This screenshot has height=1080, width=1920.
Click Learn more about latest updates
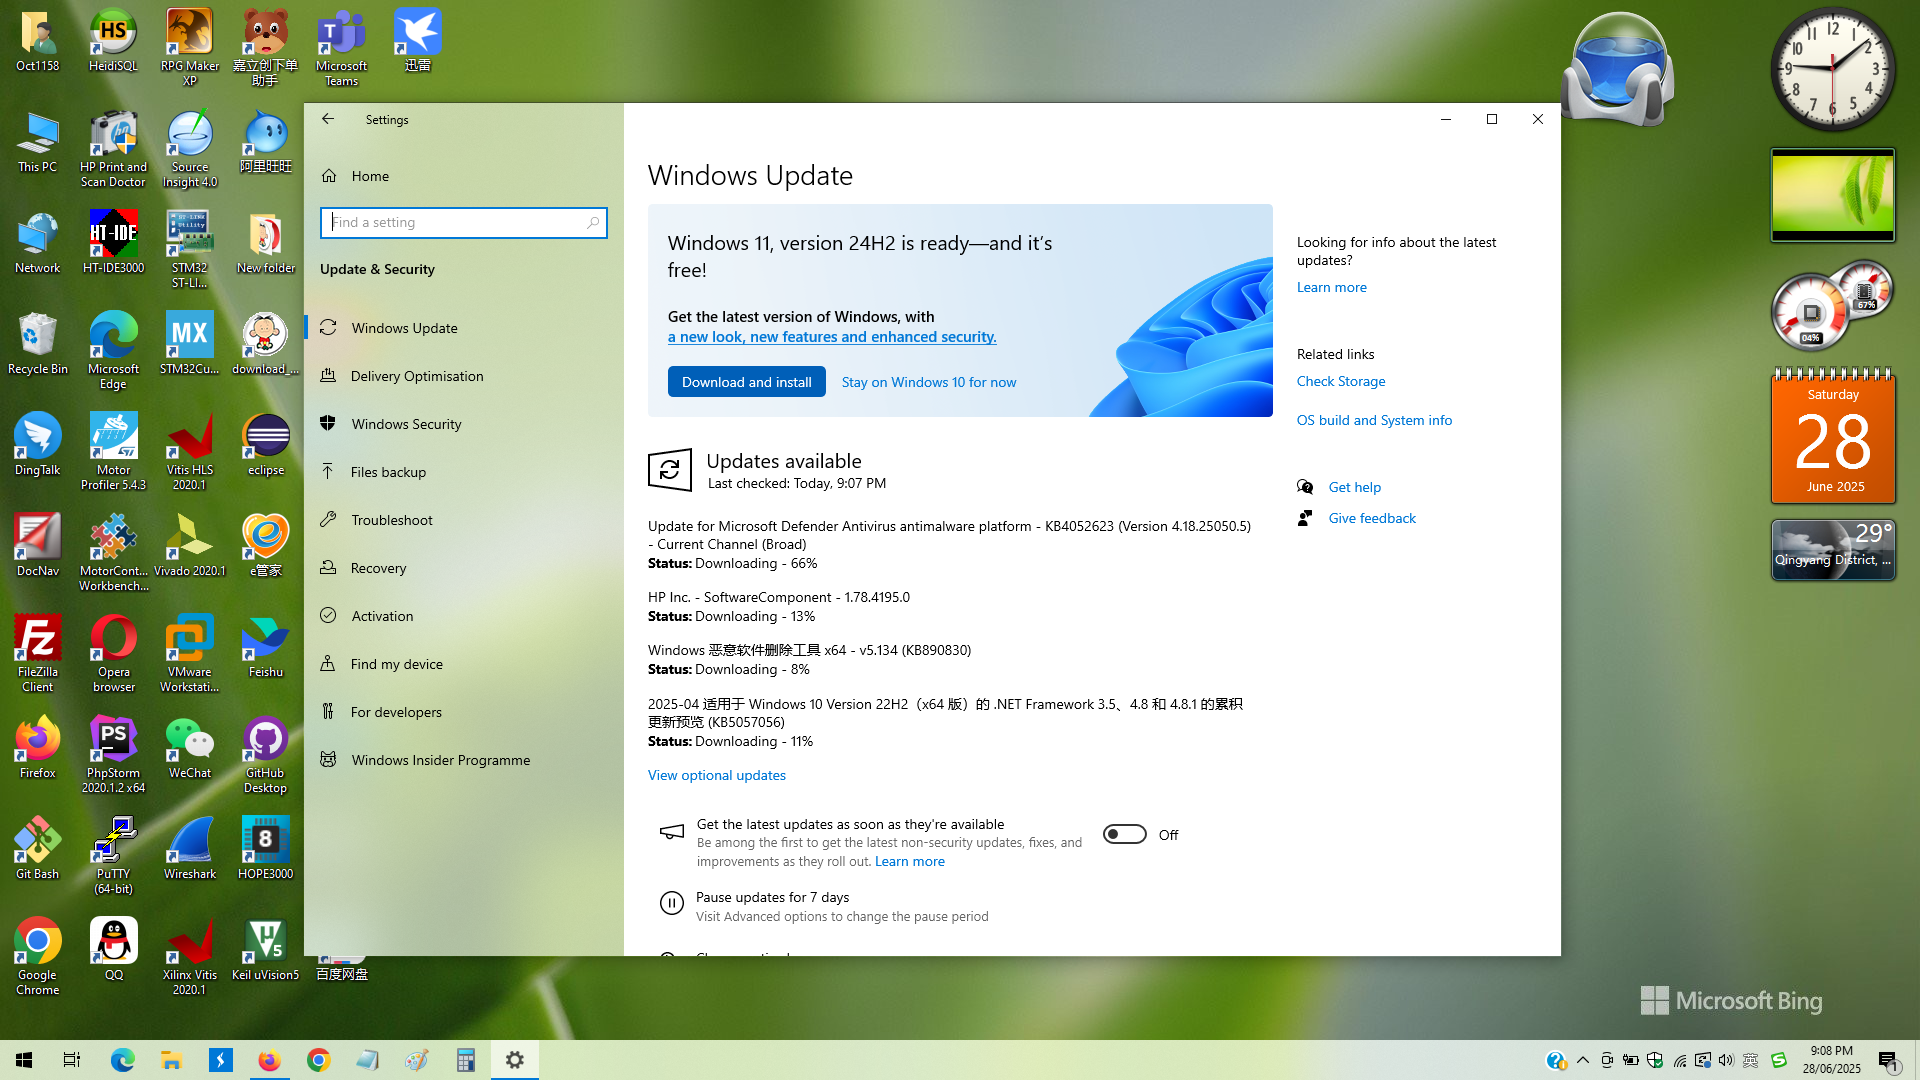point(1332,287)
